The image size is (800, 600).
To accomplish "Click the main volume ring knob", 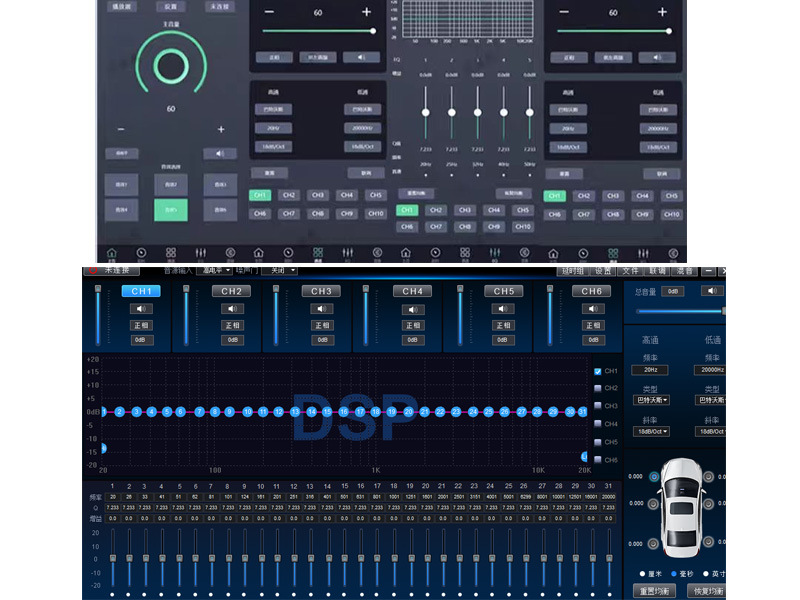I will point(171,66).
